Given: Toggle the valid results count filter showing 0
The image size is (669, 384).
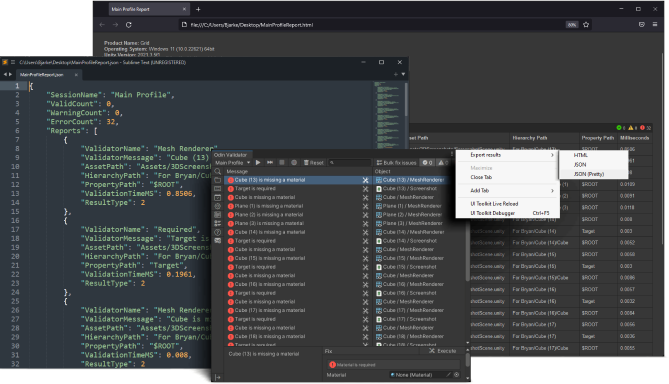Looking at the screenshot, I should point(427,163).
